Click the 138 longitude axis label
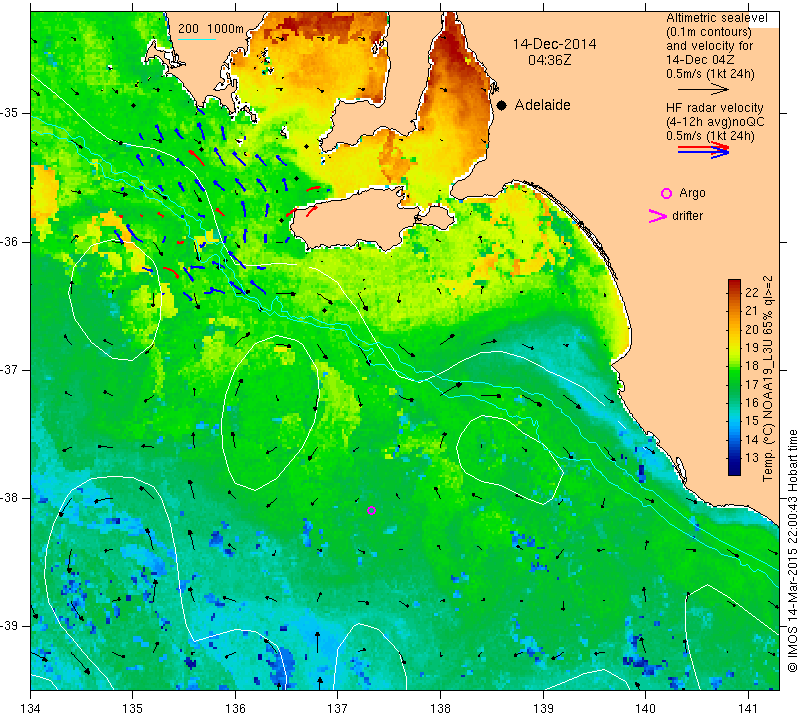The width and height of the screenshot is (800, 720). [x=440, y=708]
